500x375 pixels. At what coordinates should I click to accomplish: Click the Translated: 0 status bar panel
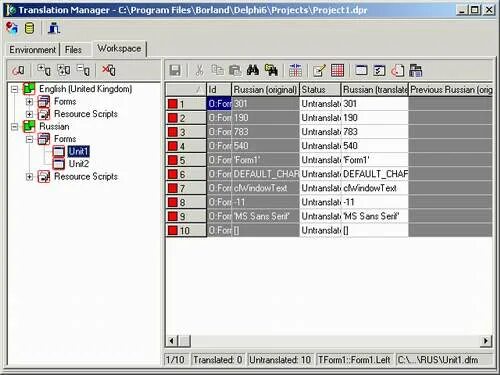coord(218,360)
